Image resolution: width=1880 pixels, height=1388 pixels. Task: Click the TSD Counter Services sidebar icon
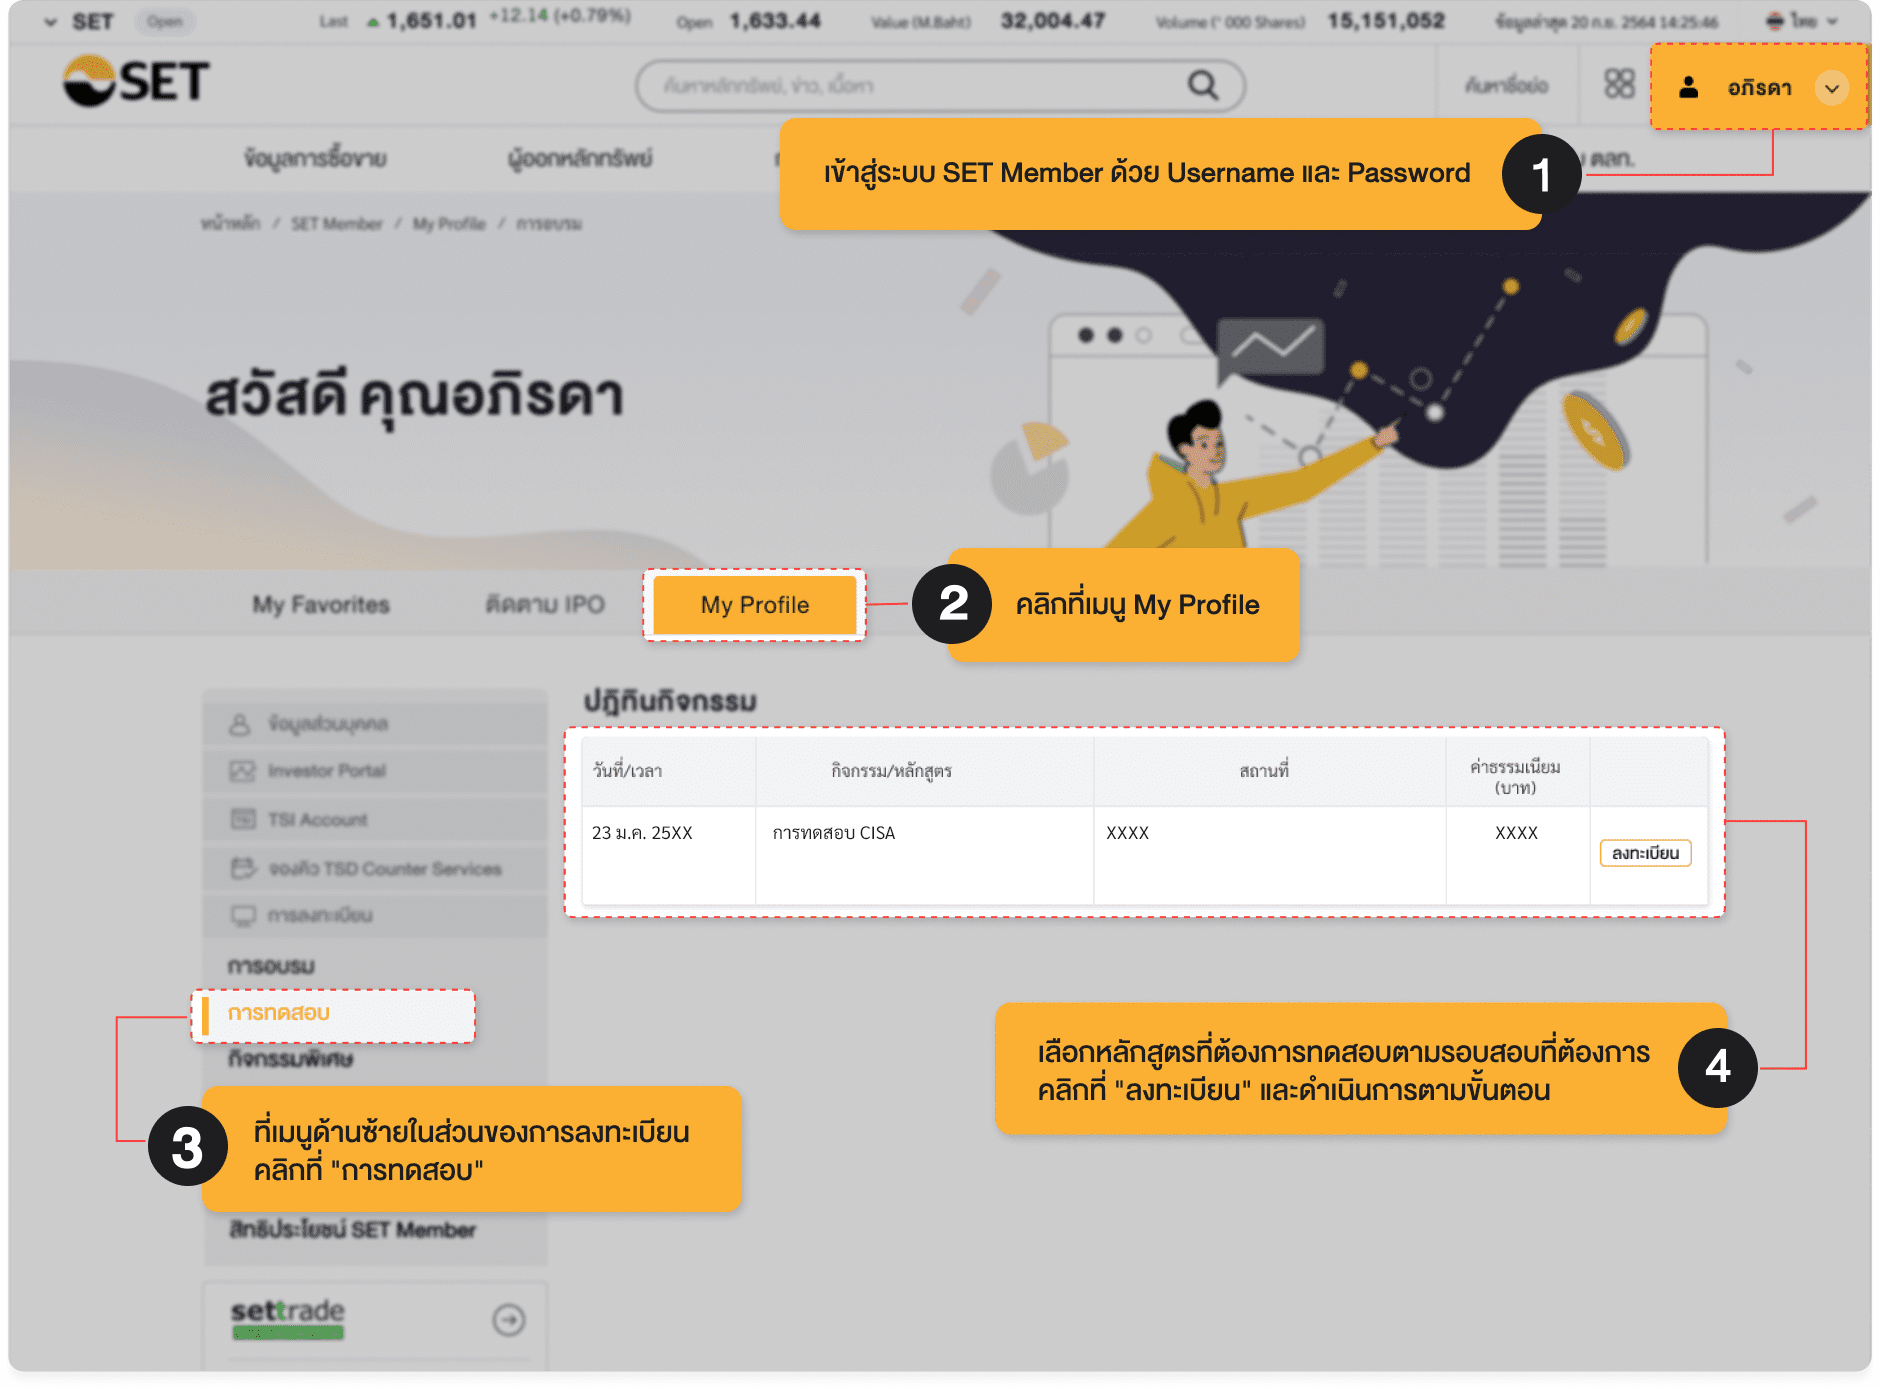[x=243, y=868]
